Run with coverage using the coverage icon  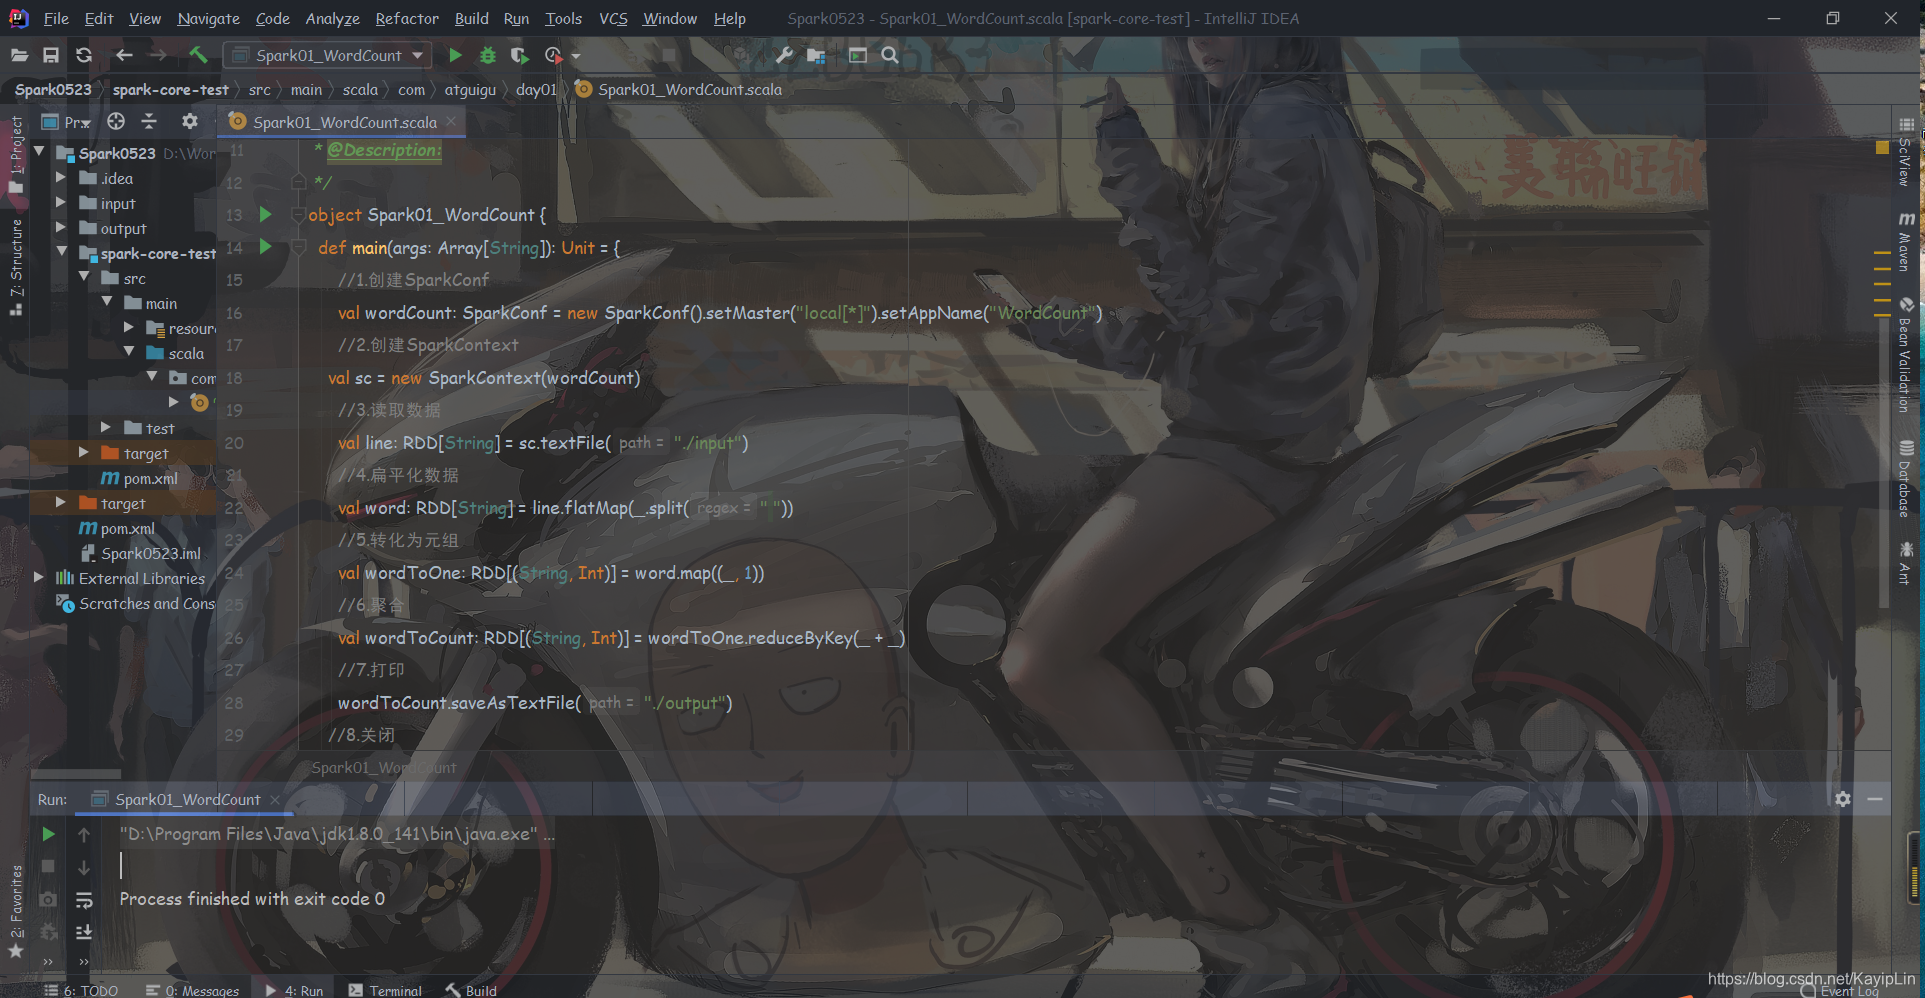coord(519,55)
